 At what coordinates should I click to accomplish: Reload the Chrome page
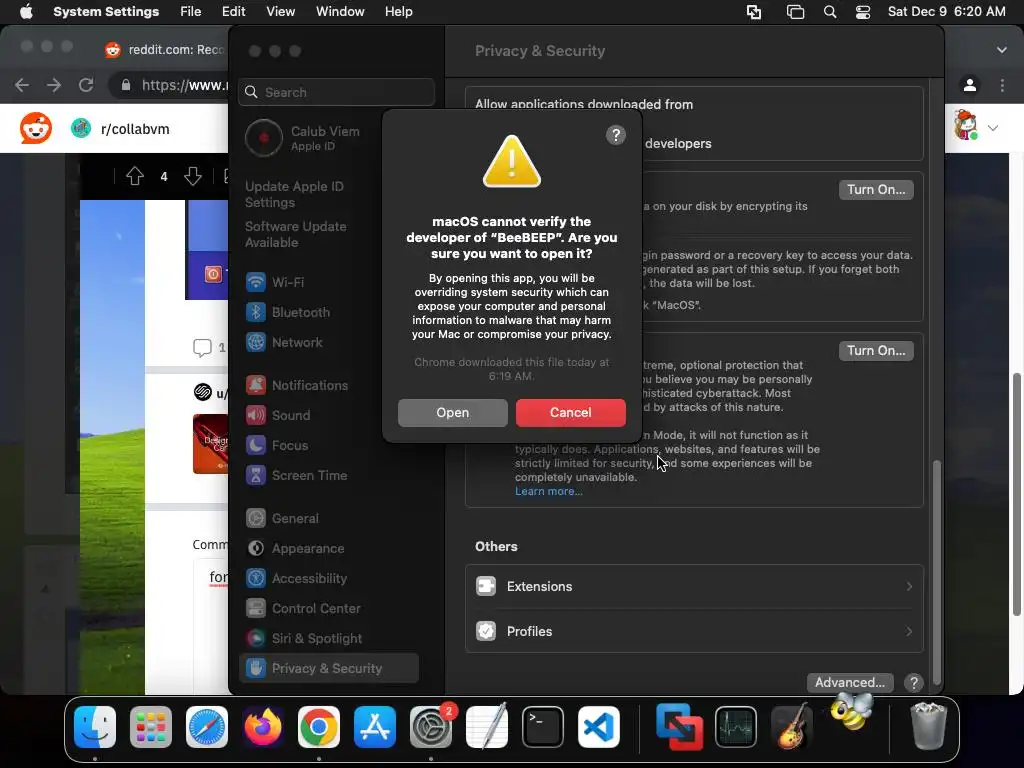(x=86, y=85)
